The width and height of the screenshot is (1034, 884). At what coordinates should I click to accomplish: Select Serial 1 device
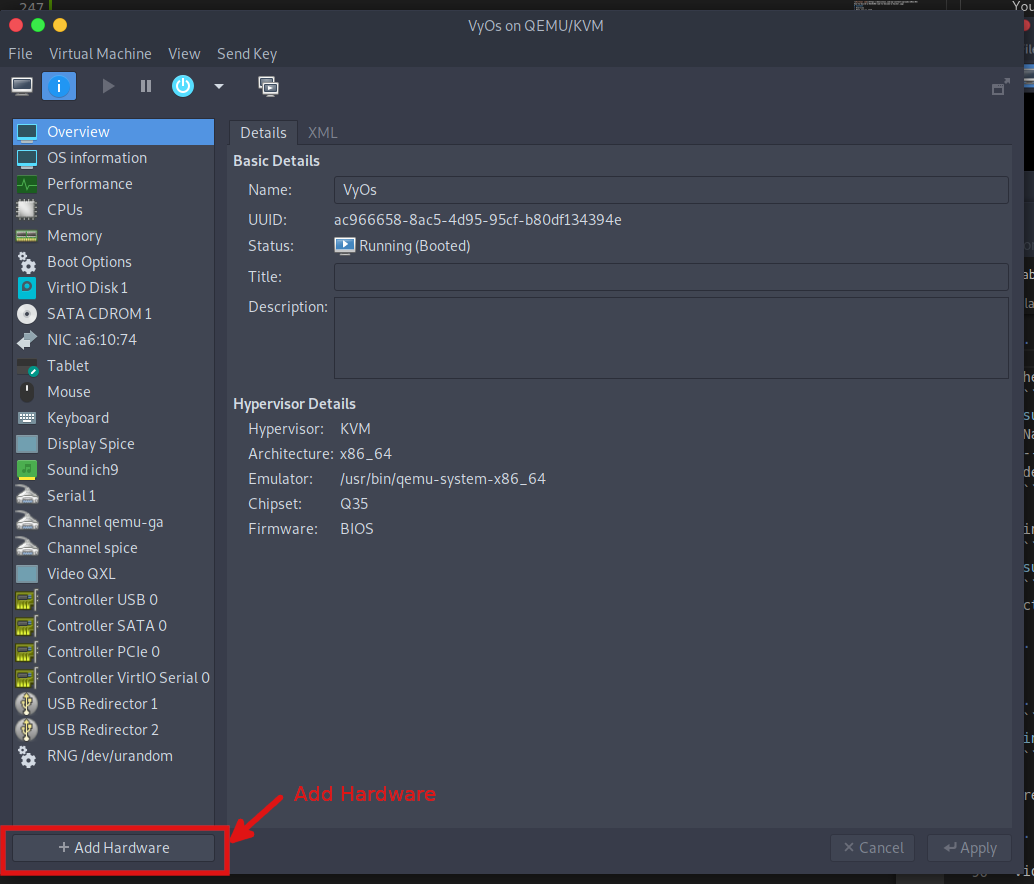[x=113, y=496]
